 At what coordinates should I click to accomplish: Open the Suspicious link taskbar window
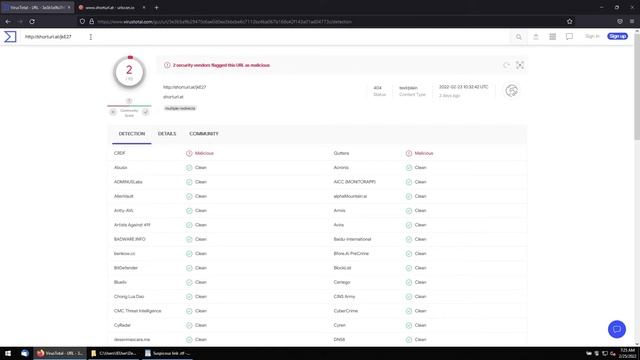click(x=167, y=353)
